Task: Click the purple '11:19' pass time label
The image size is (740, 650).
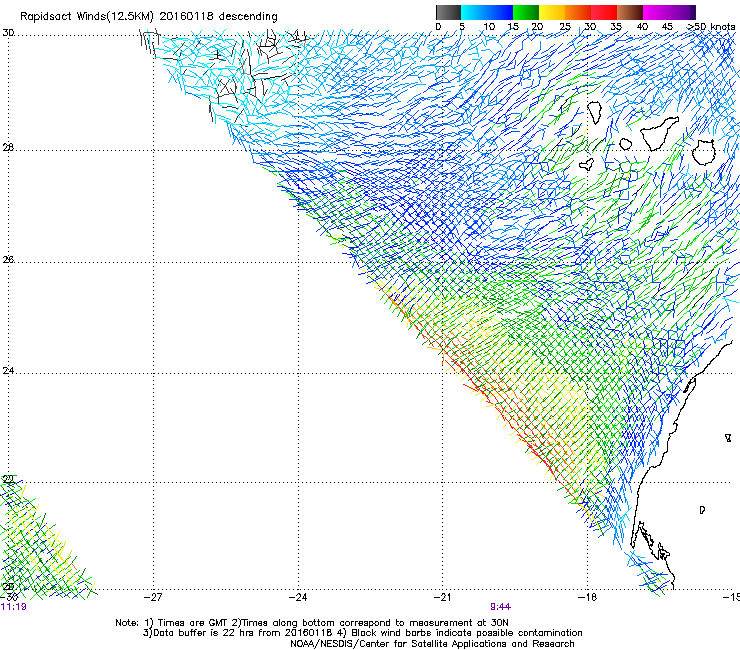Action: click(14, 607)
